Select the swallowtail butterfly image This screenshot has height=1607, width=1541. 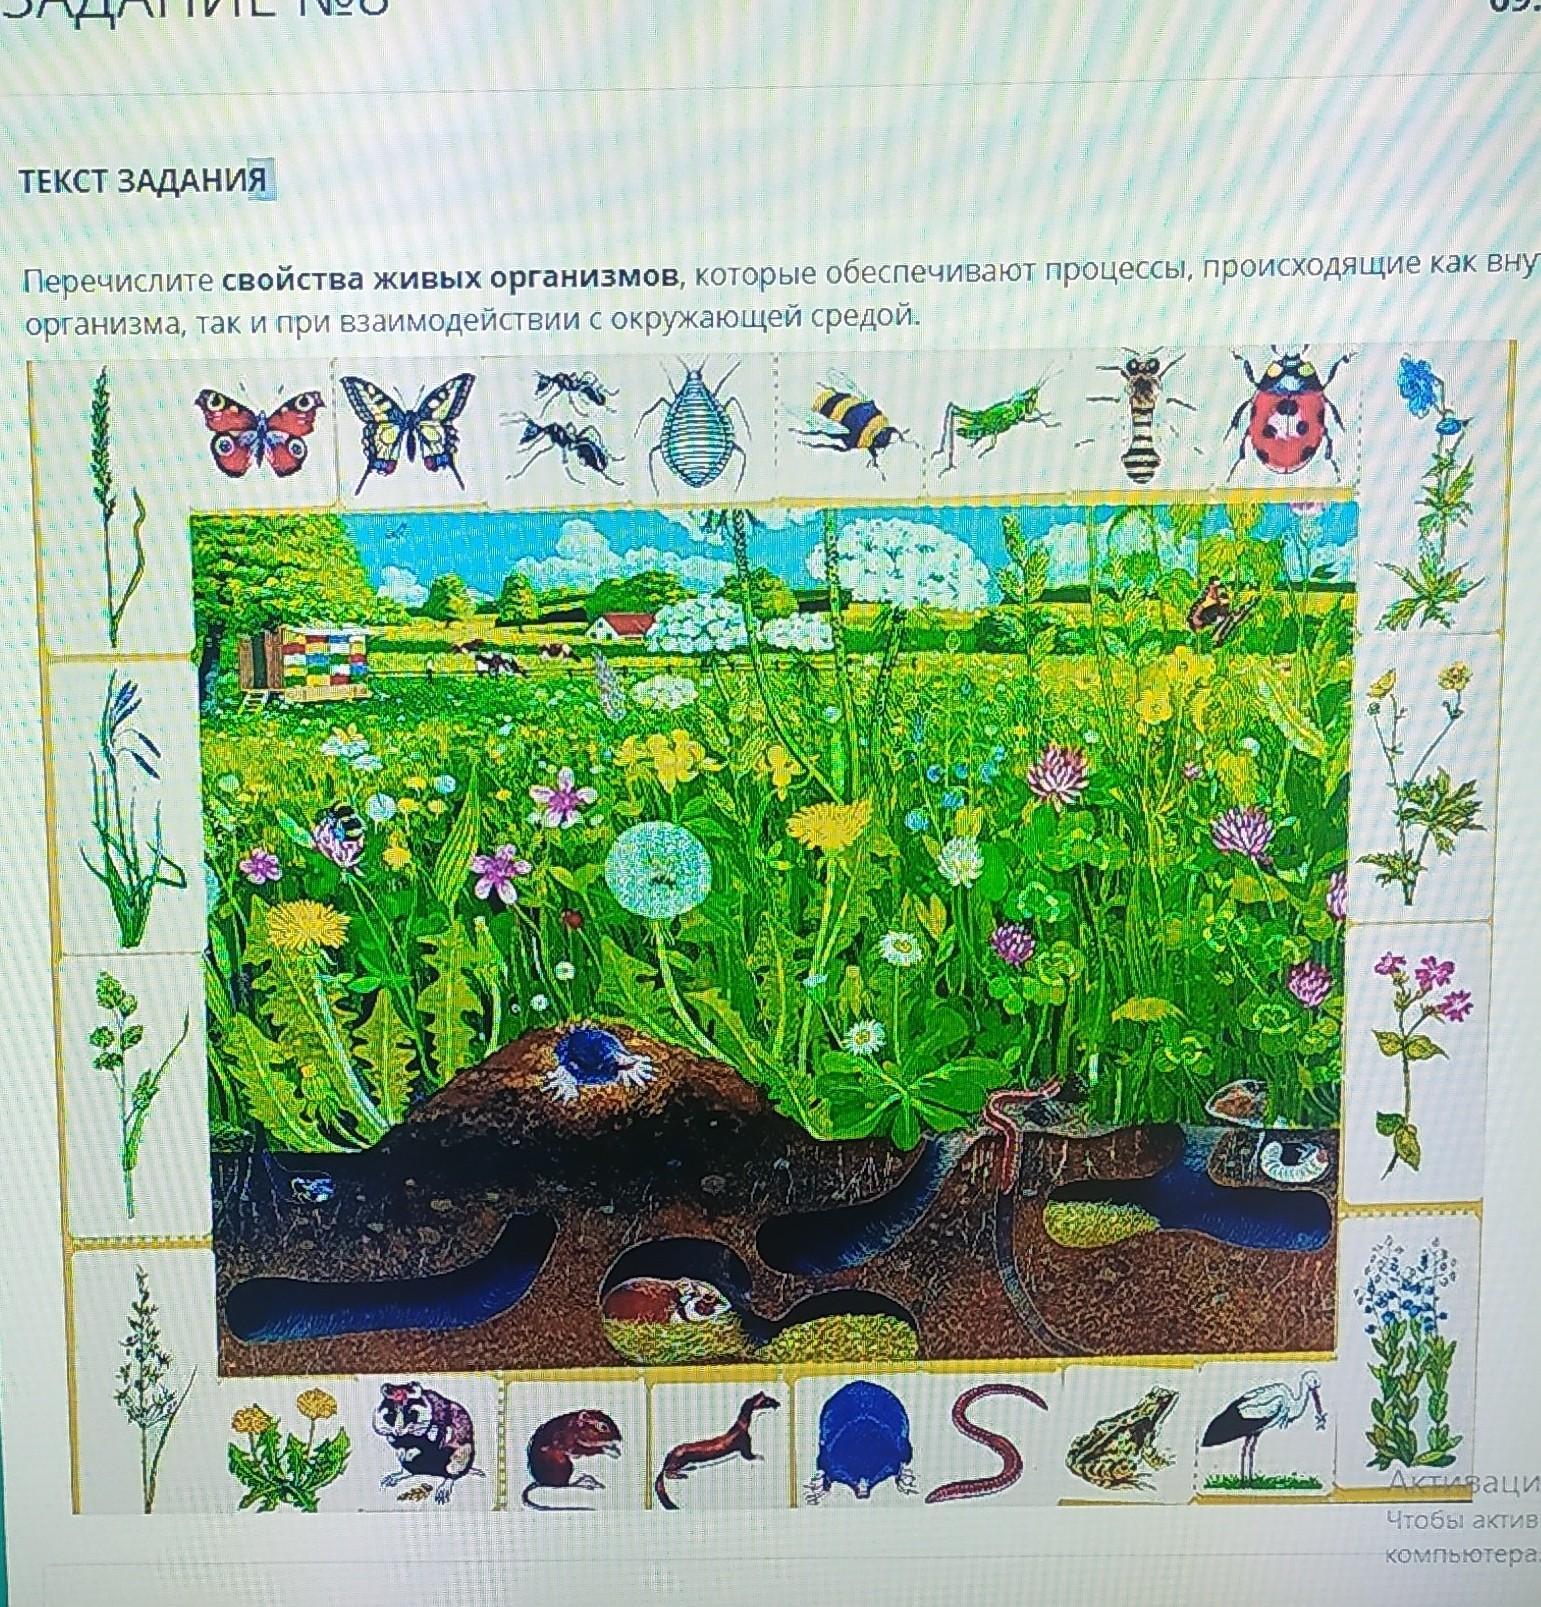pyautogui.click(x=406, y=425)
